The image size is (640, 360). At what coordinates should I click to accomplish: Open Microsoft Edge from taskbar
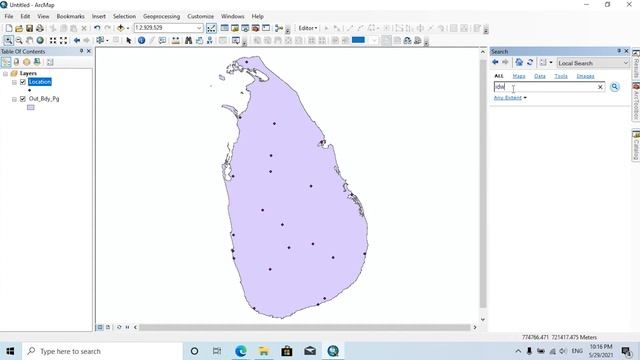tap(241, 351)
